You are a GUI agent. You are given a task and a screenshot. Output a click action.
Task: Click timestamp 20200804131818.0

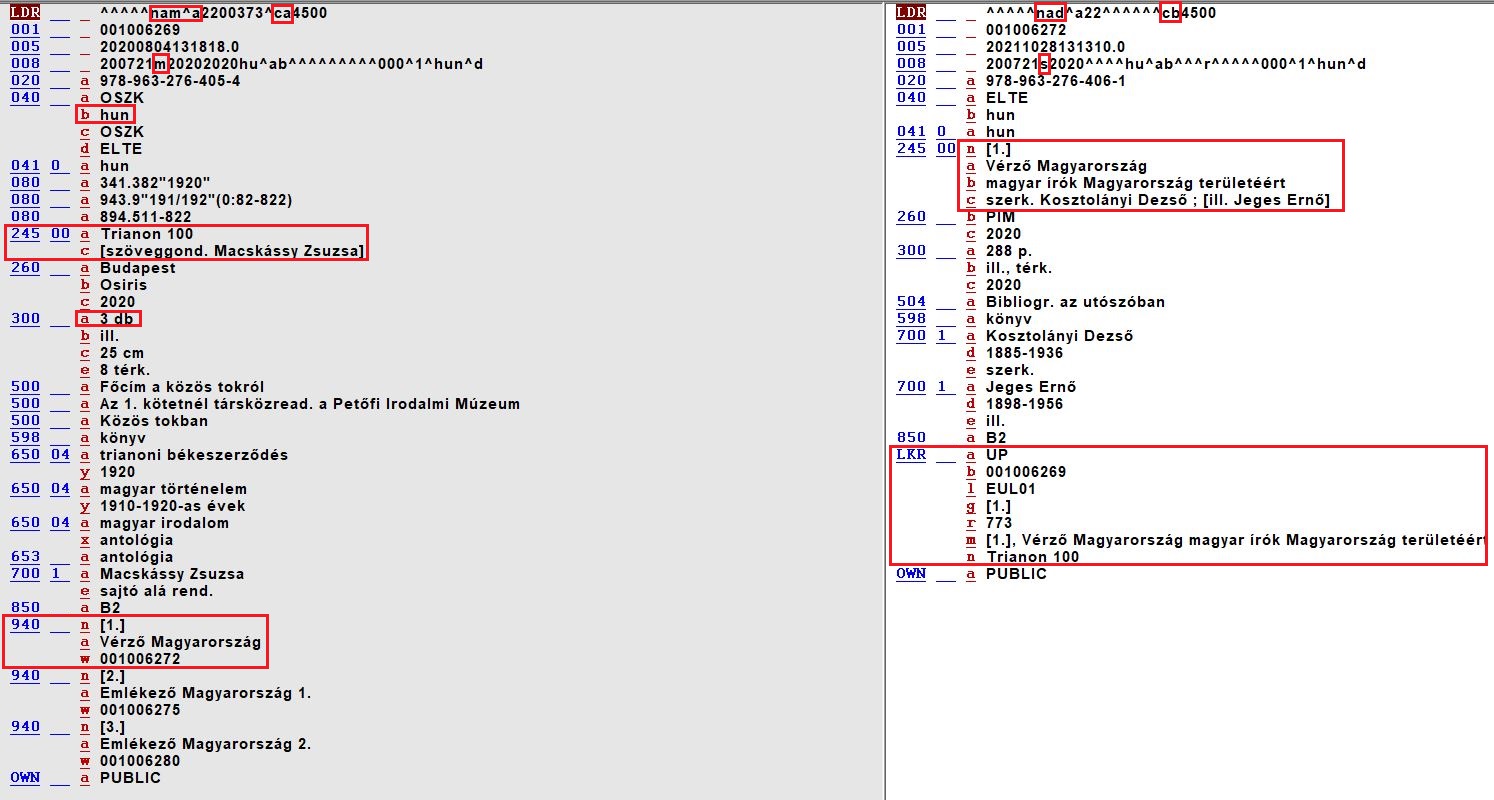tap(170, 47)
